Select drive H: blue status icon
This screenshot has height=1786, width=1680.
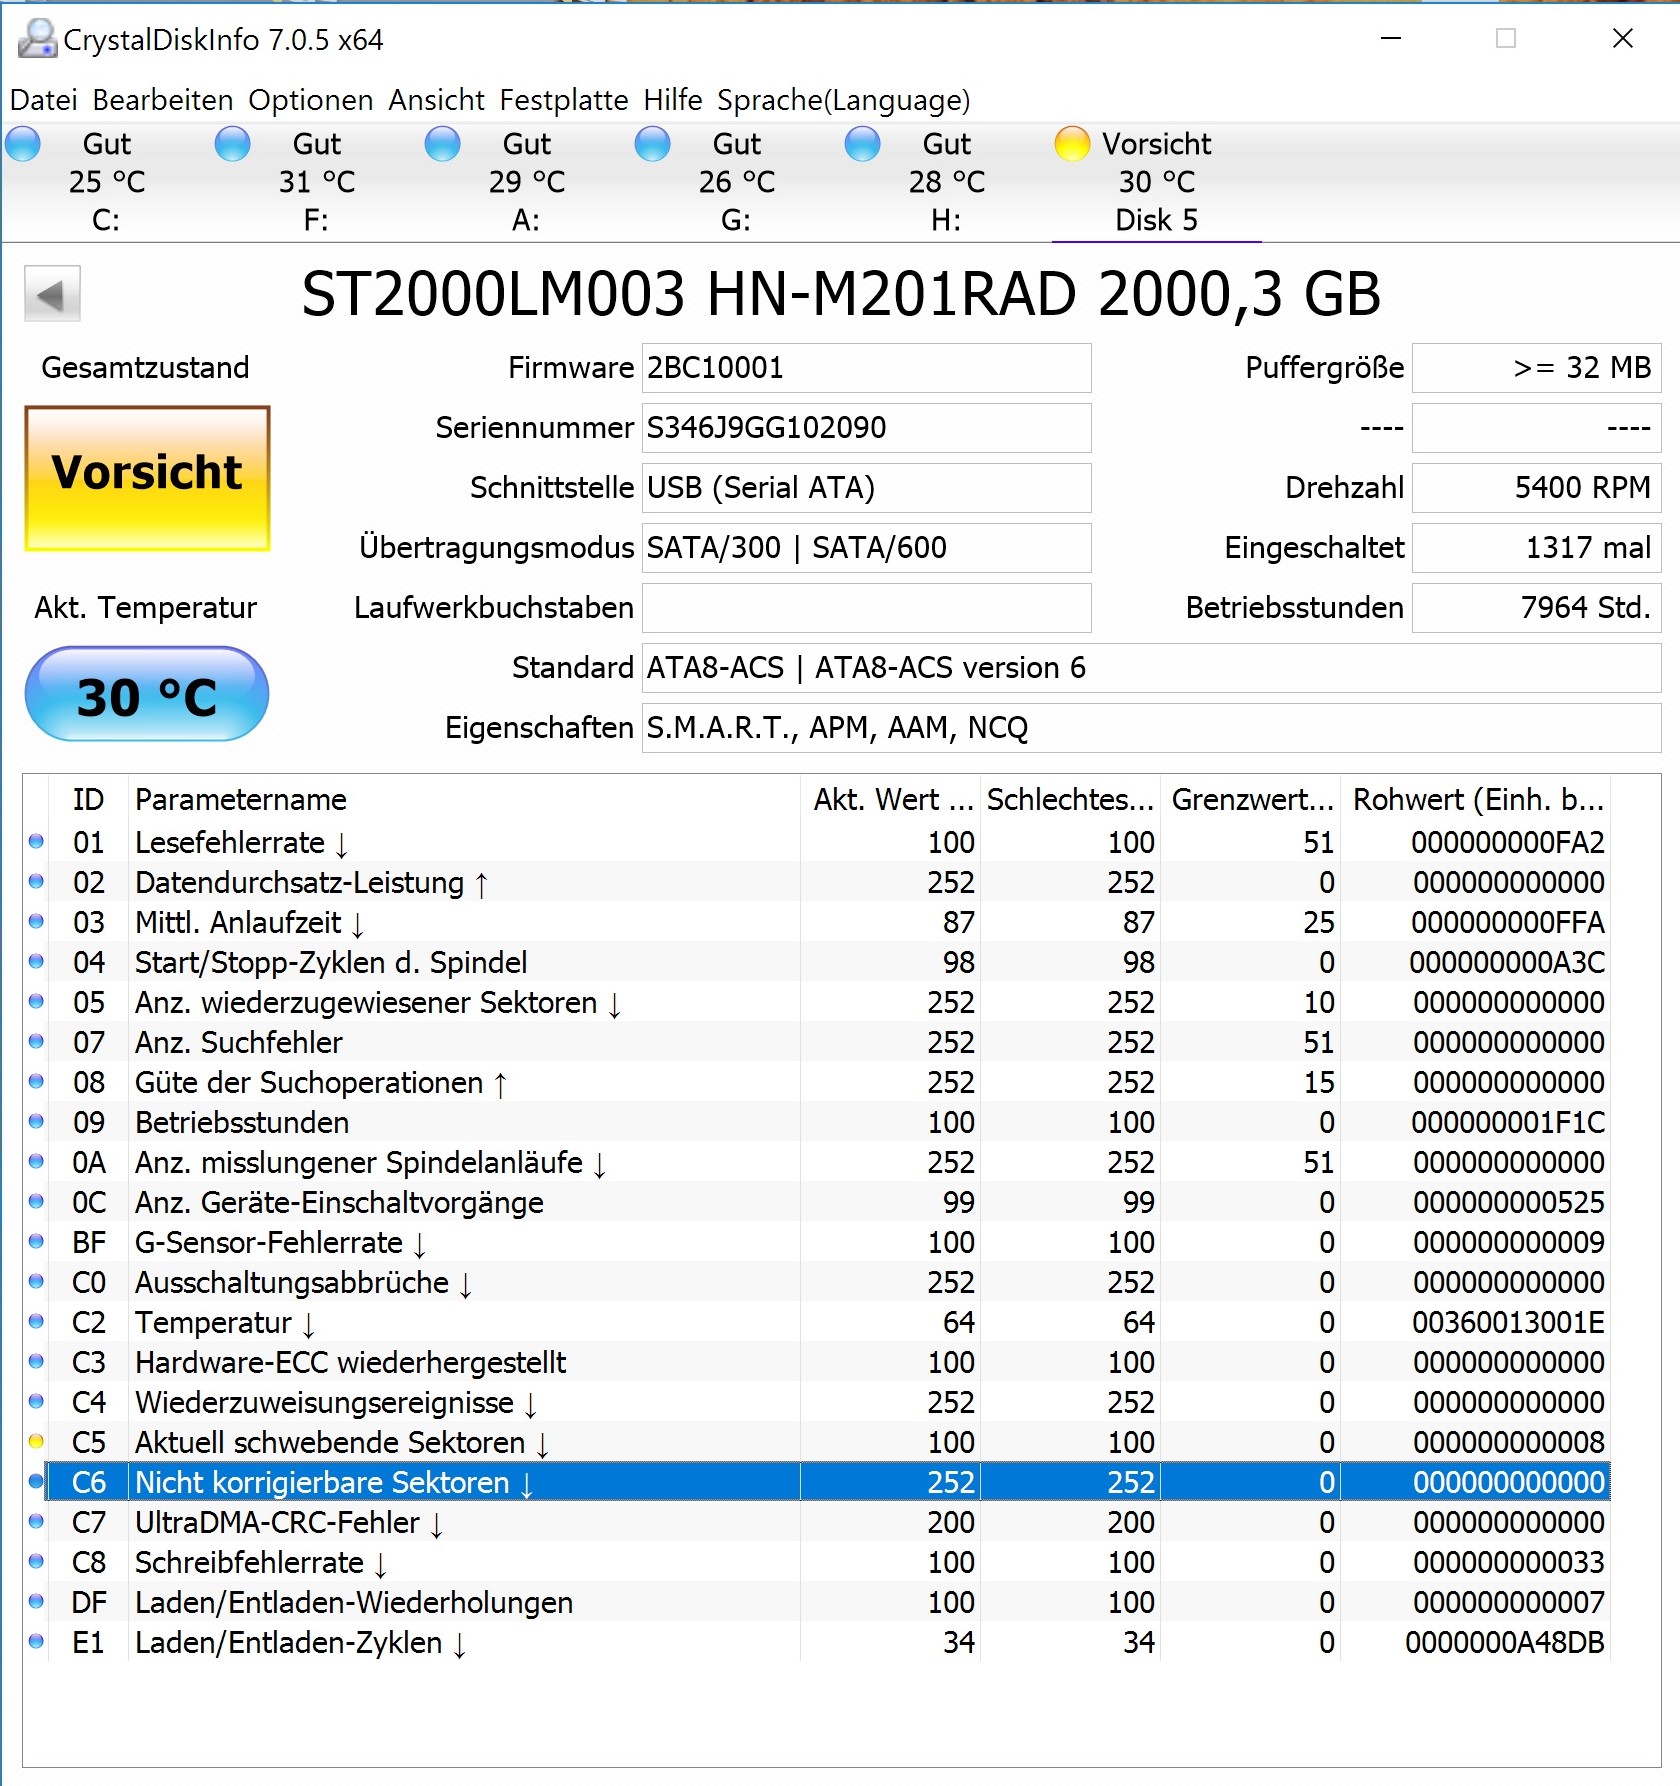coord(863,144)
